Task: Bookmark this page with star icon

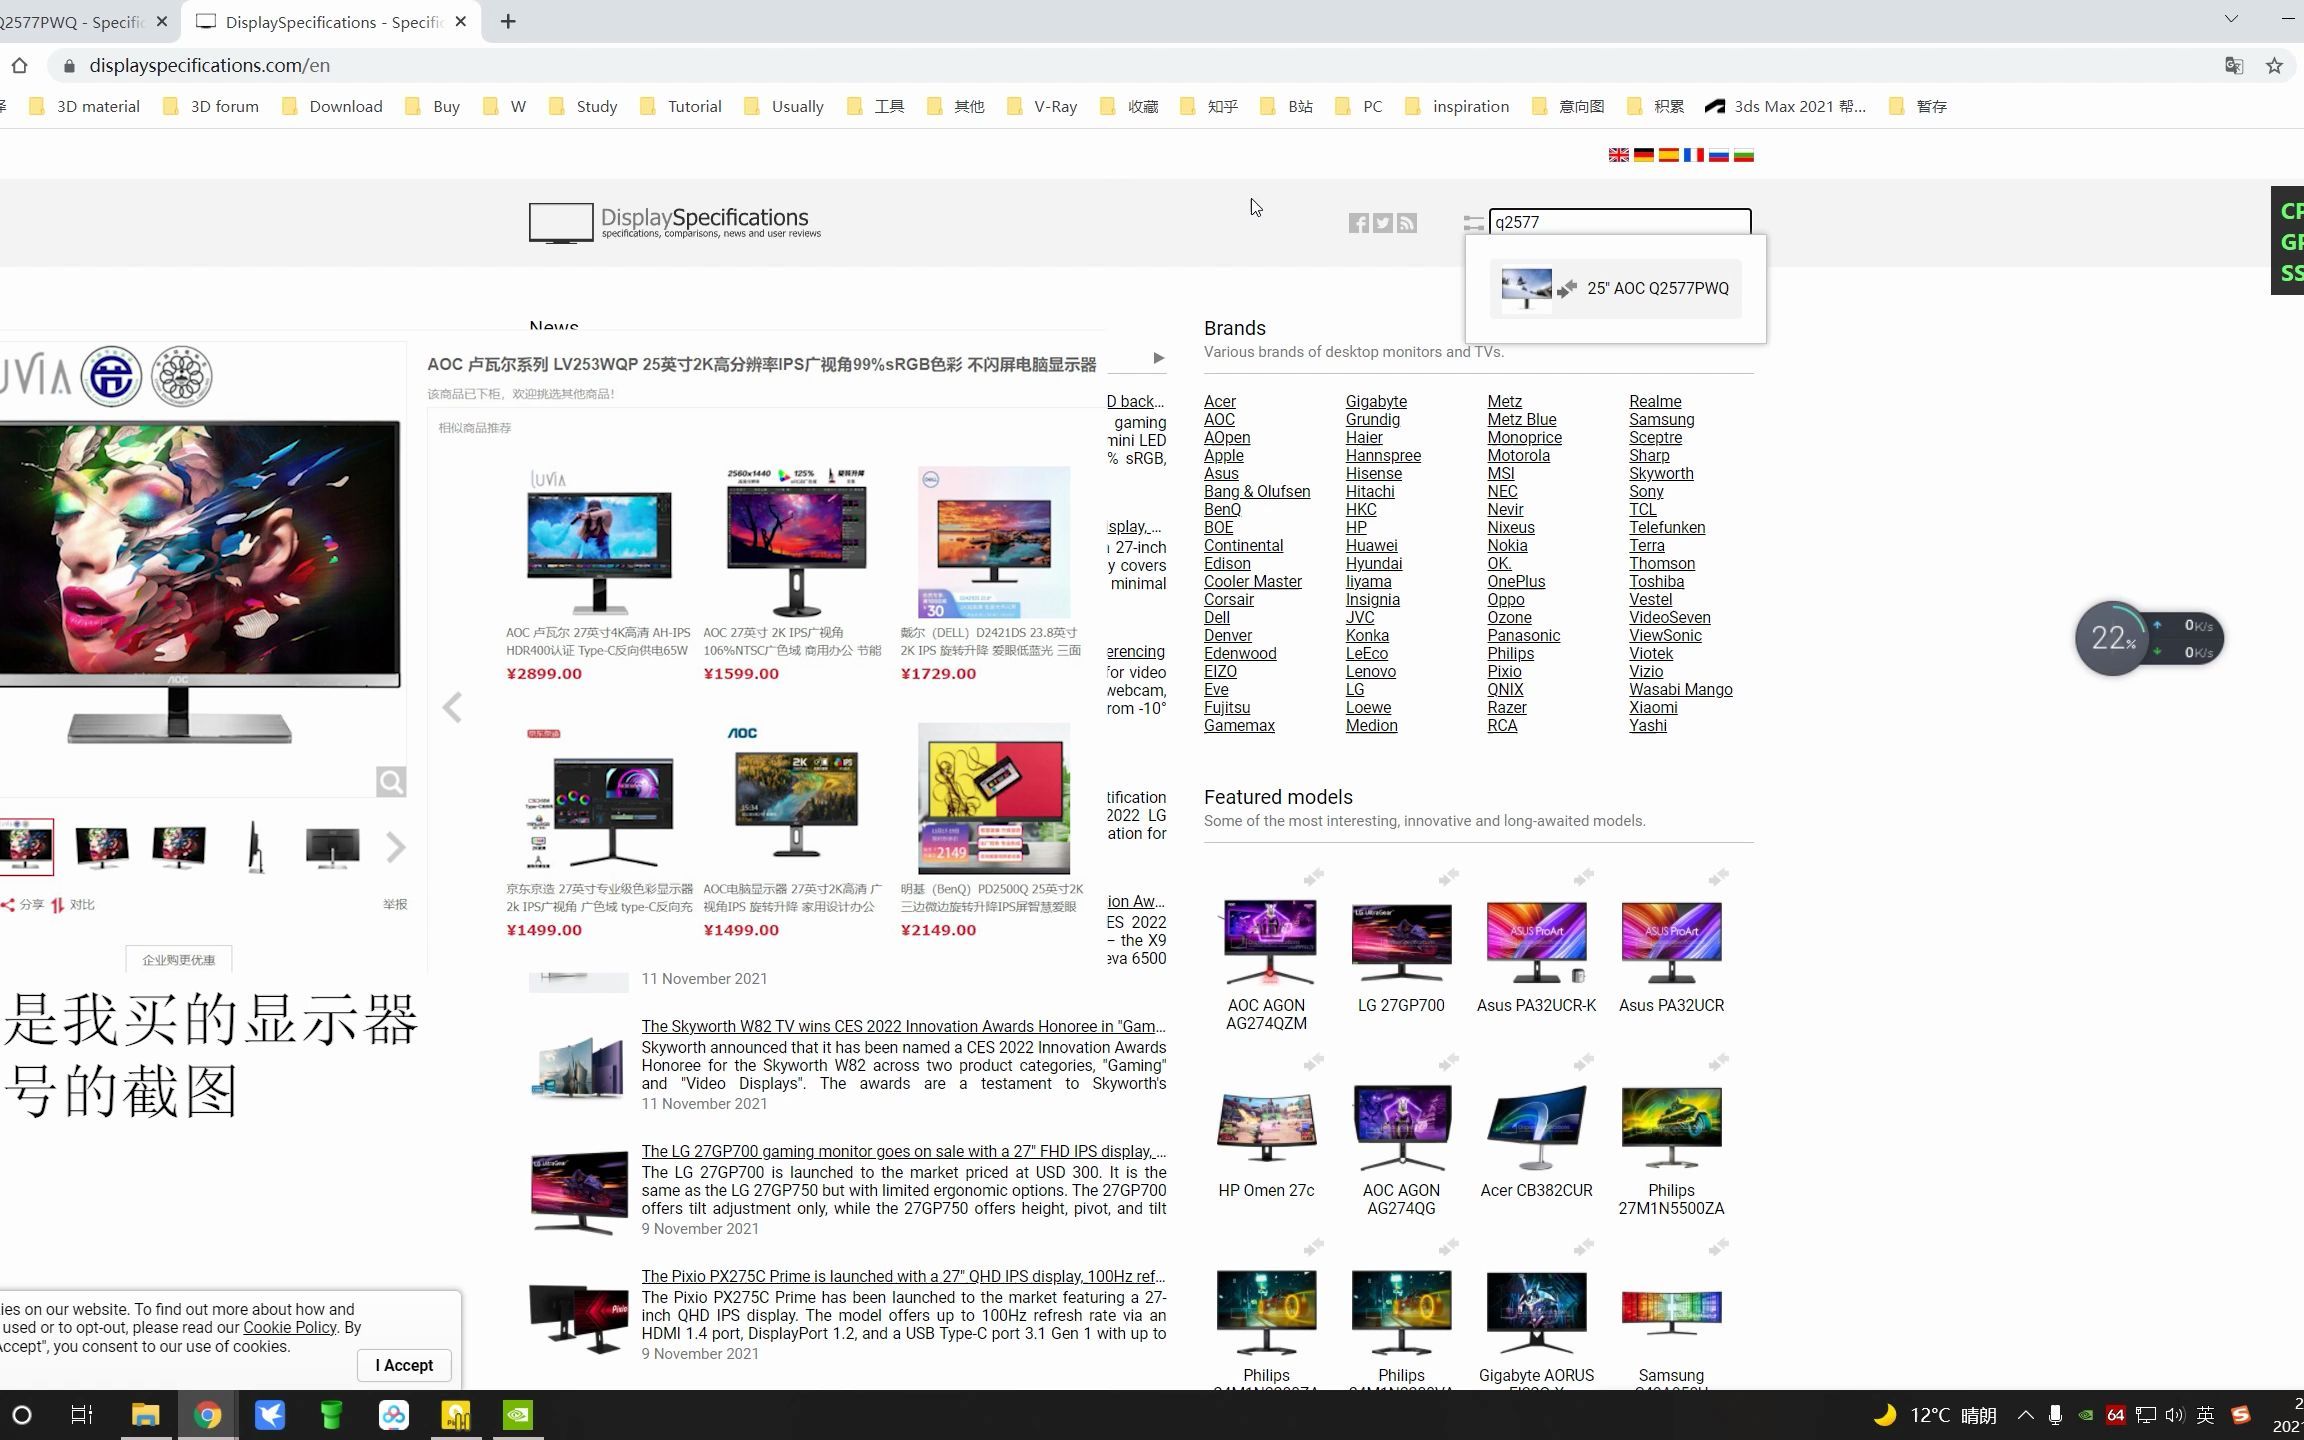Action: pos(2274,66)
